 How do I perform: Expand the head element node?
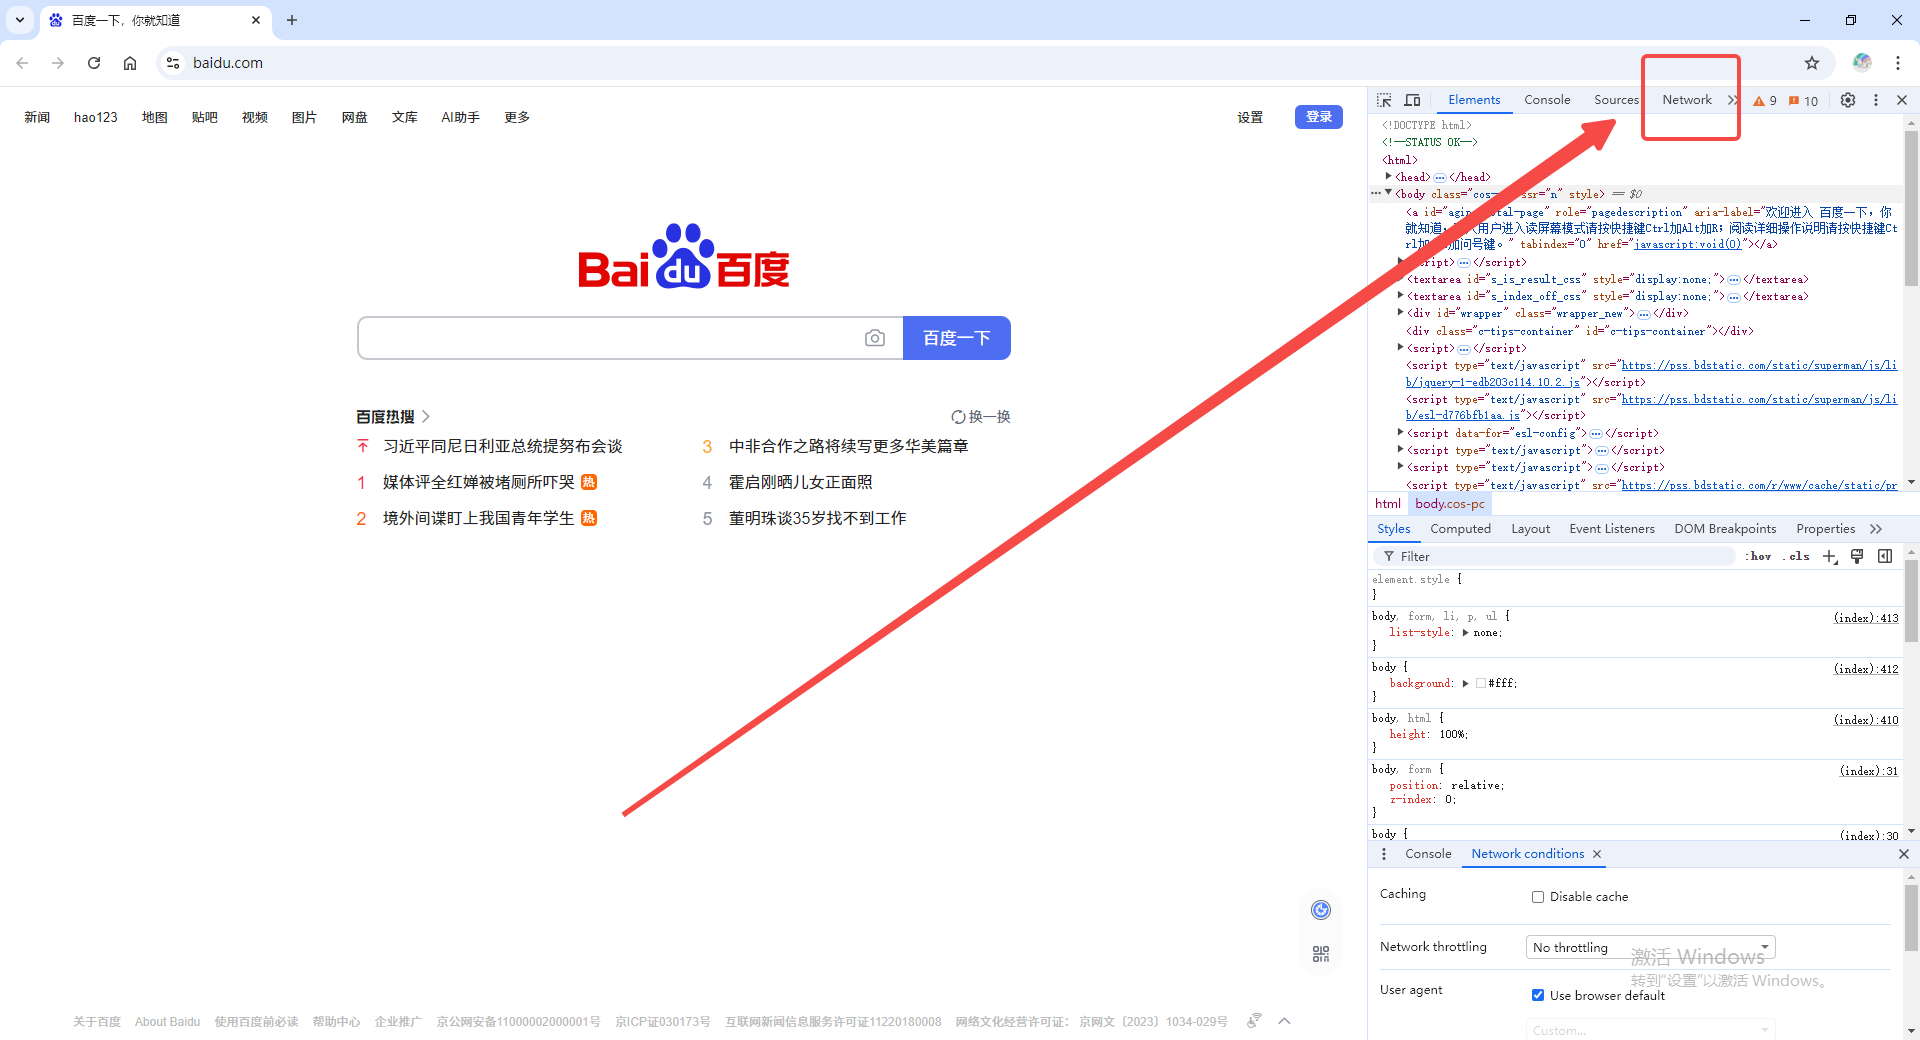1388,177
